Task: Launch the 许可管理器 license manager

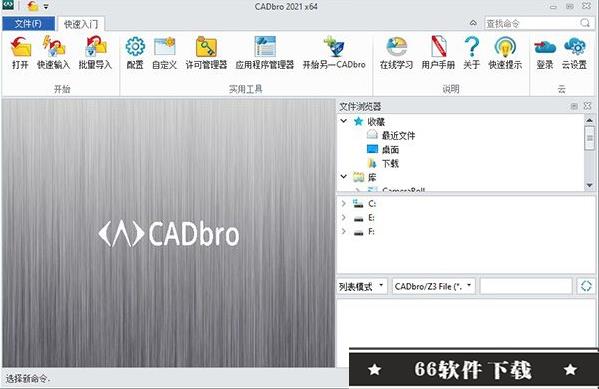Action: (206, 47)
